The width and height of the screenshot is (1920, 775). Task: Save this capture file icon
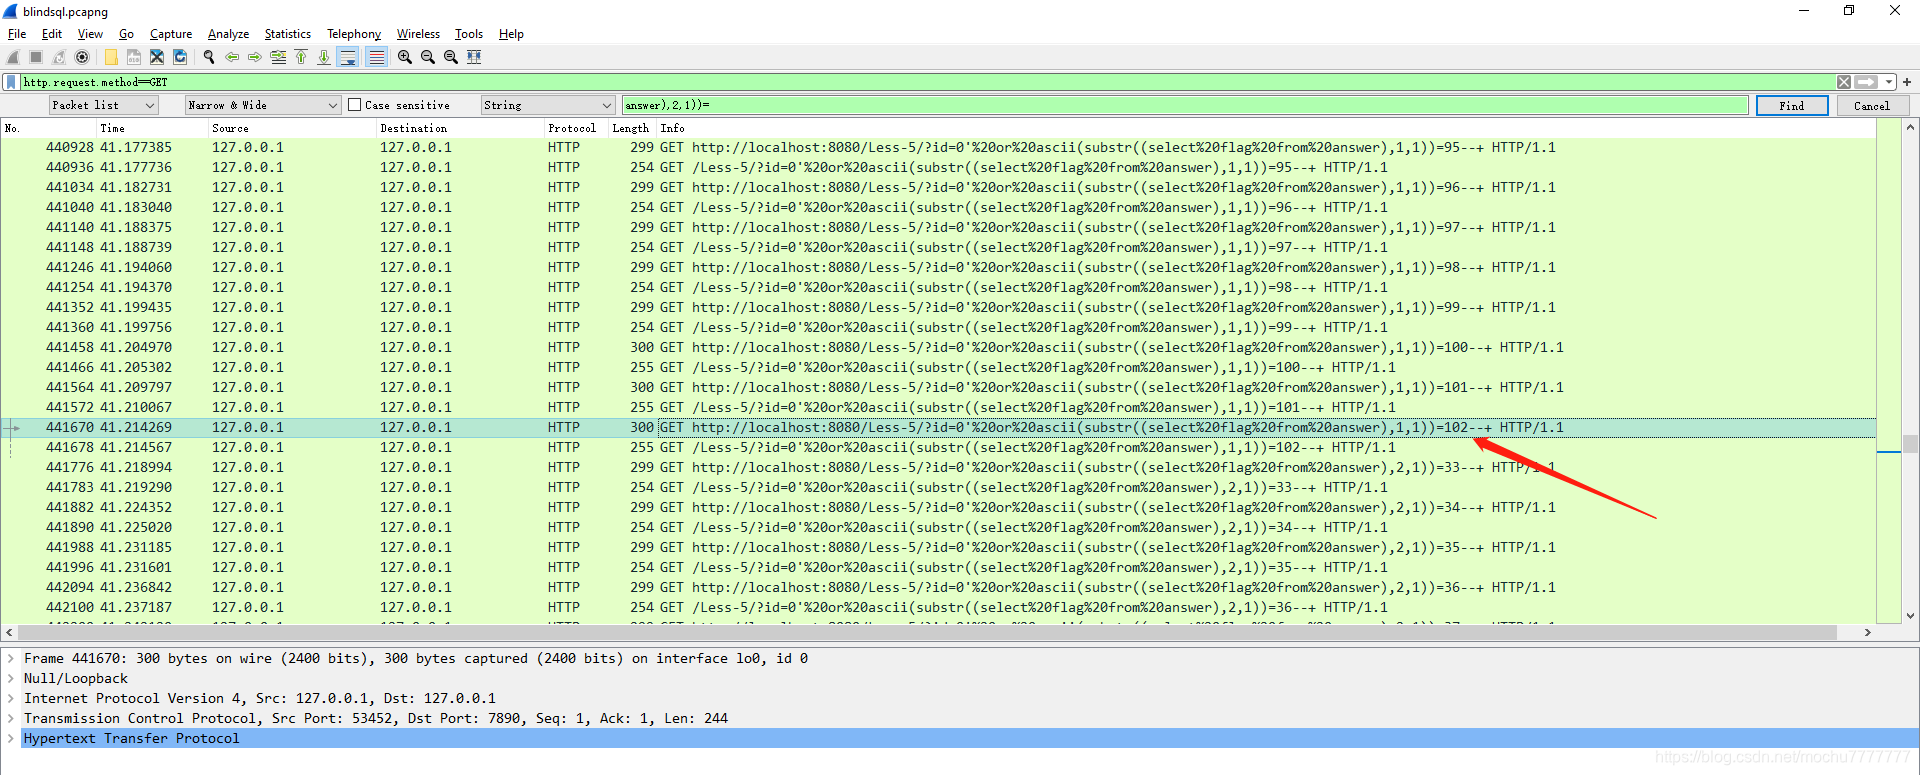[x=134, y=57]
